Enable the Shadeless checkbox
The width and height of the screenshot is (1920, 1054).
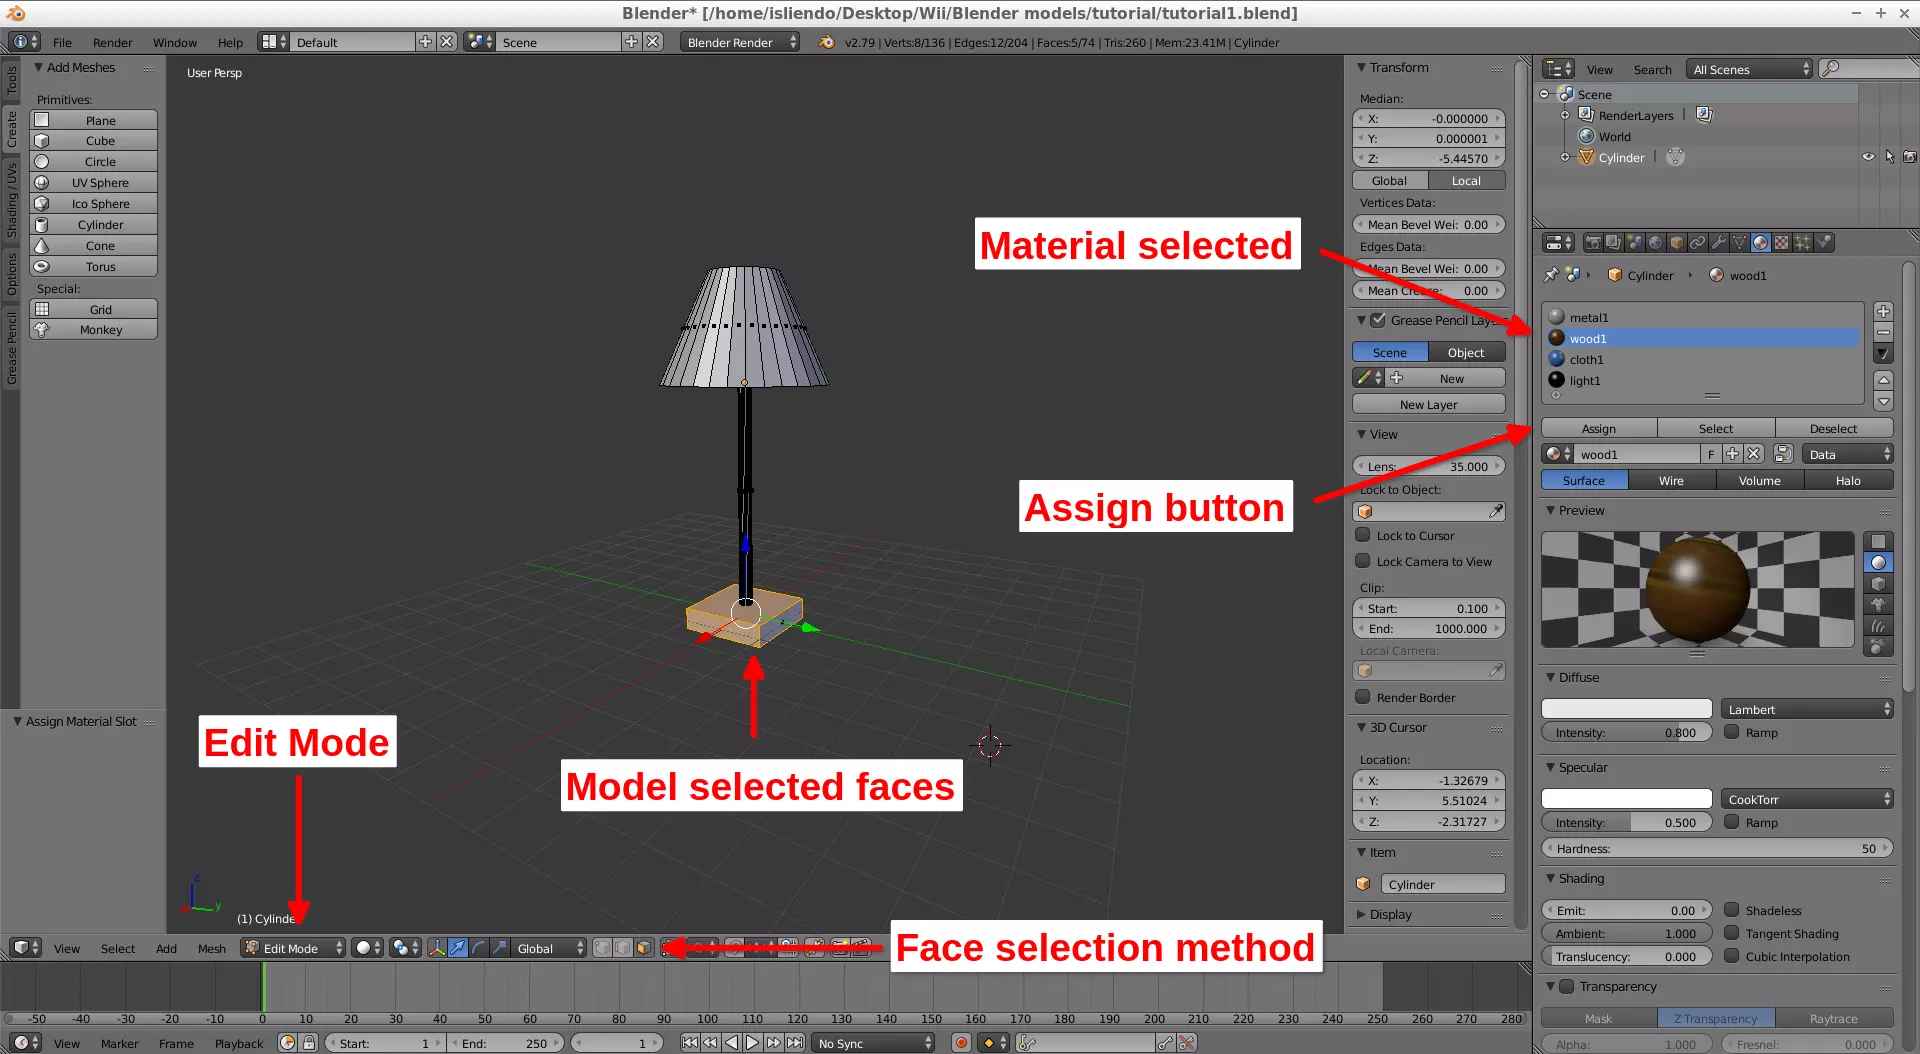(1732, 910)
